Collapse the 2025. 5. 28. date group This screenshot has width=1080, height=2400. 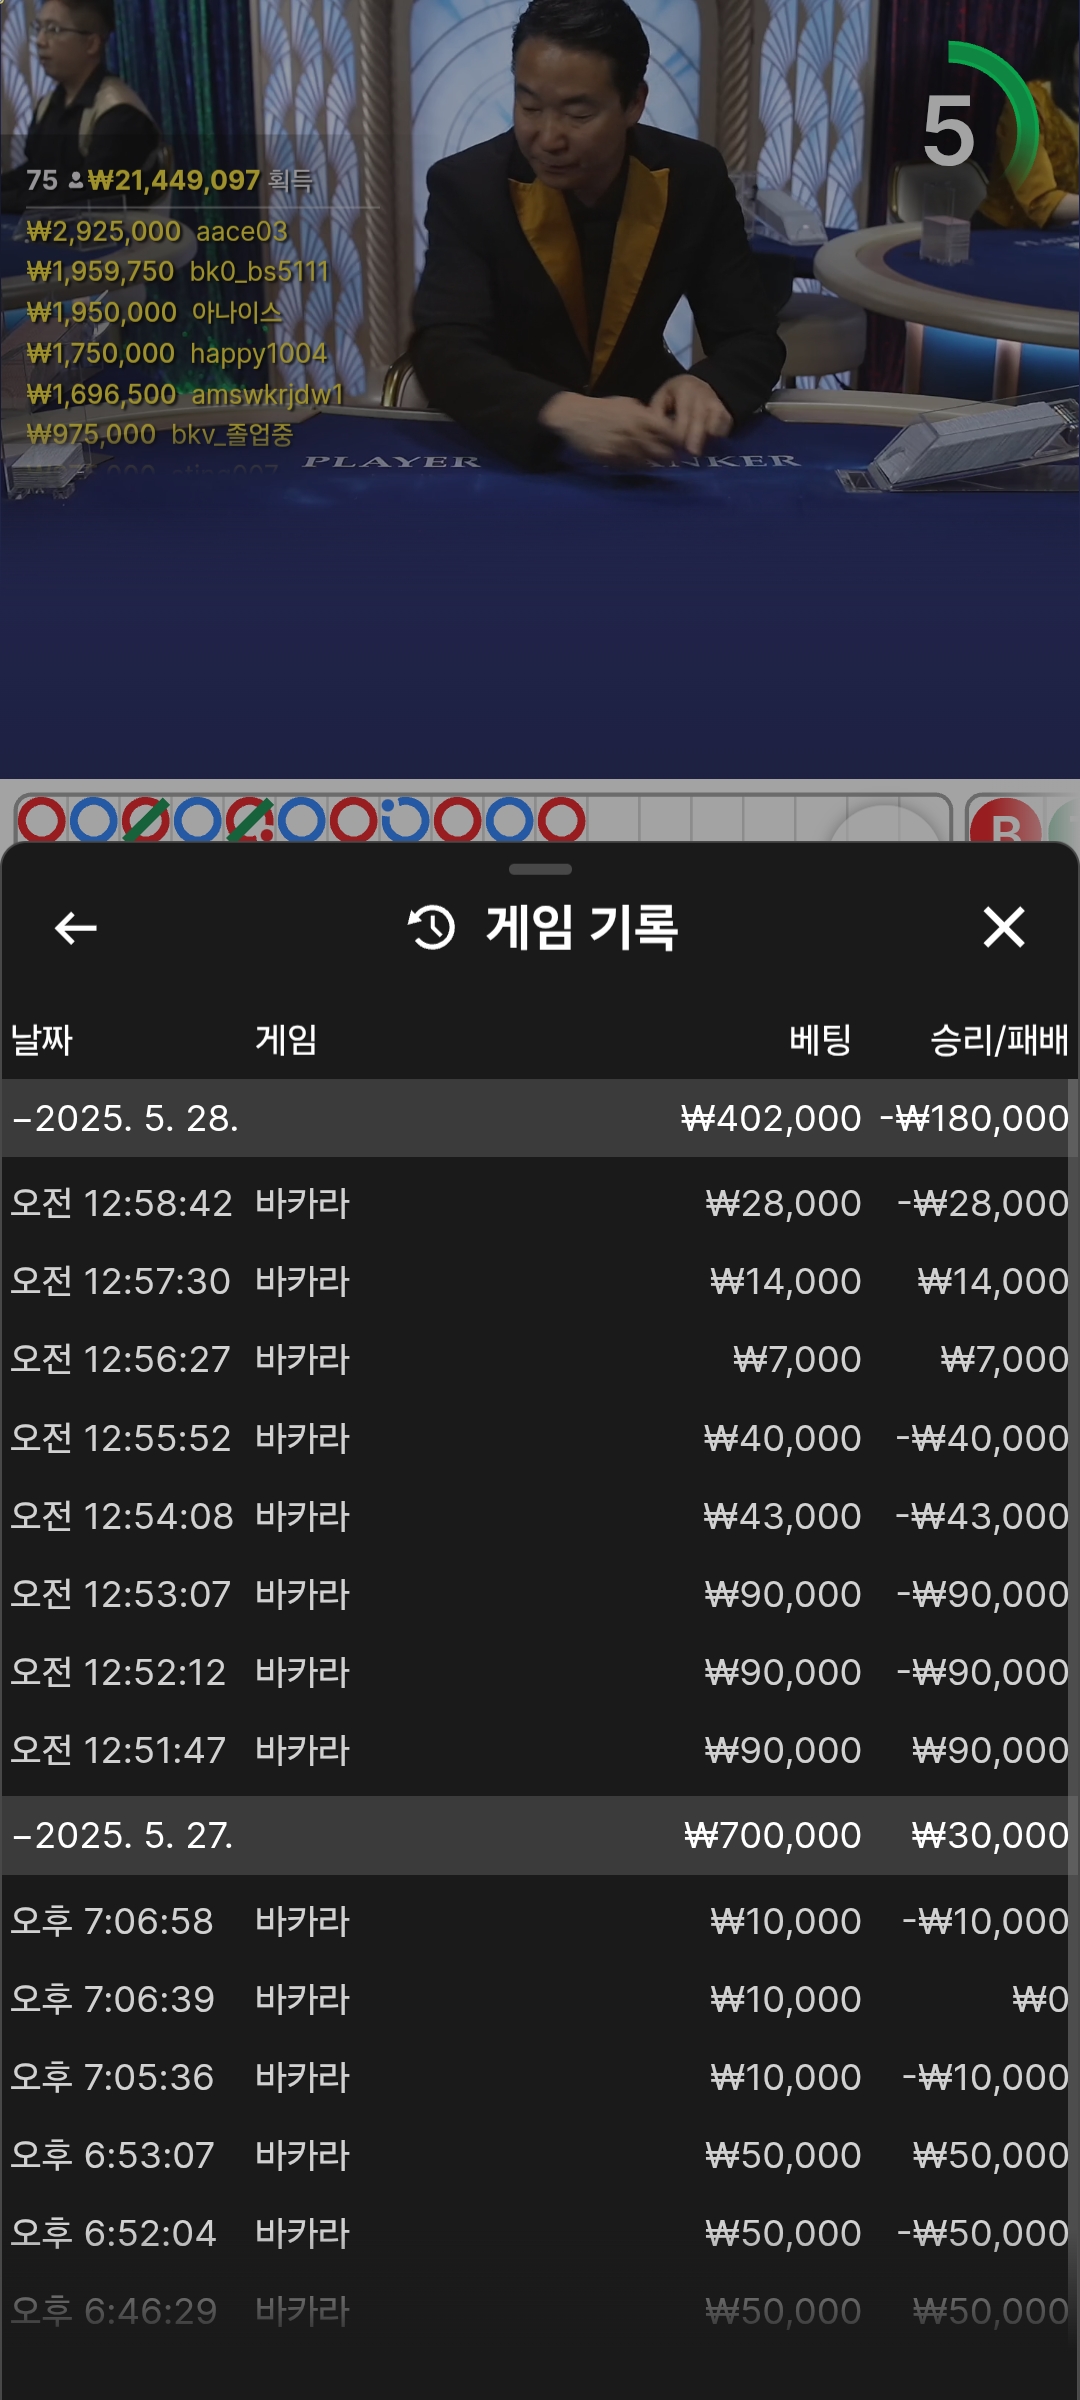[540, 1118]
